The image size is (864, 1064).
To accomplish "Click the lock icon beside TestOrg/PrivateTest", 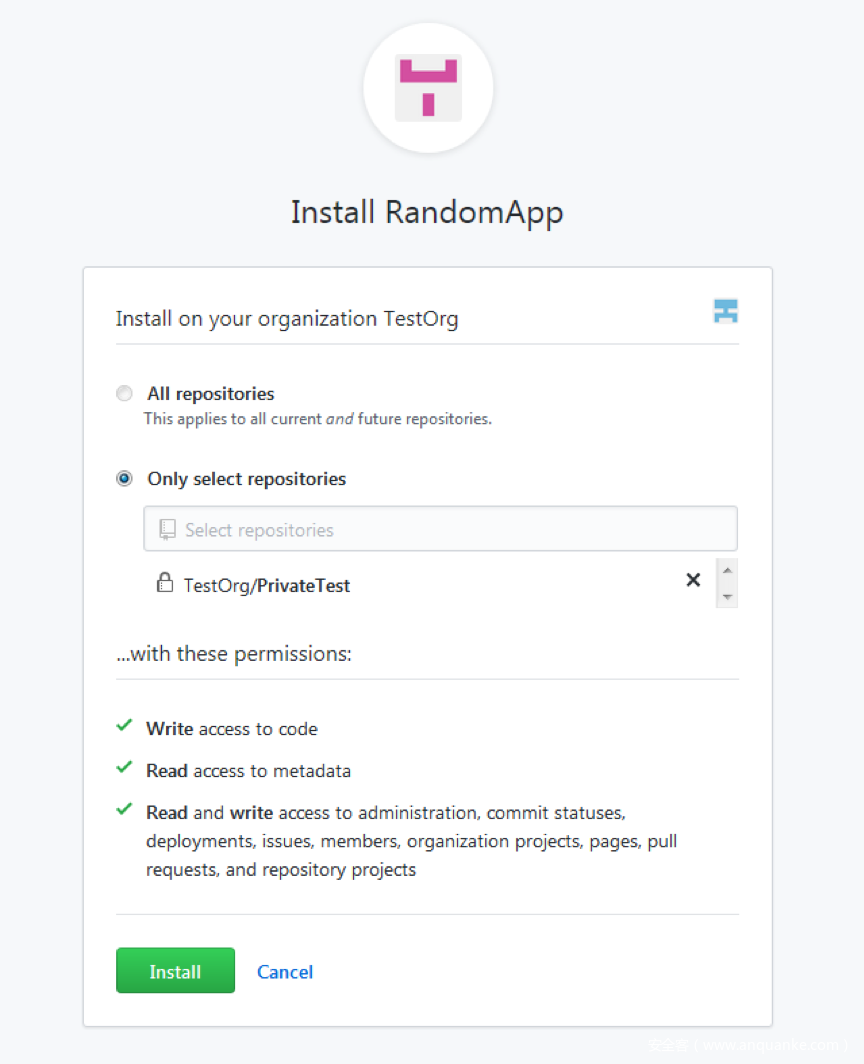I will pyautogui.click(x=165, y=582).
